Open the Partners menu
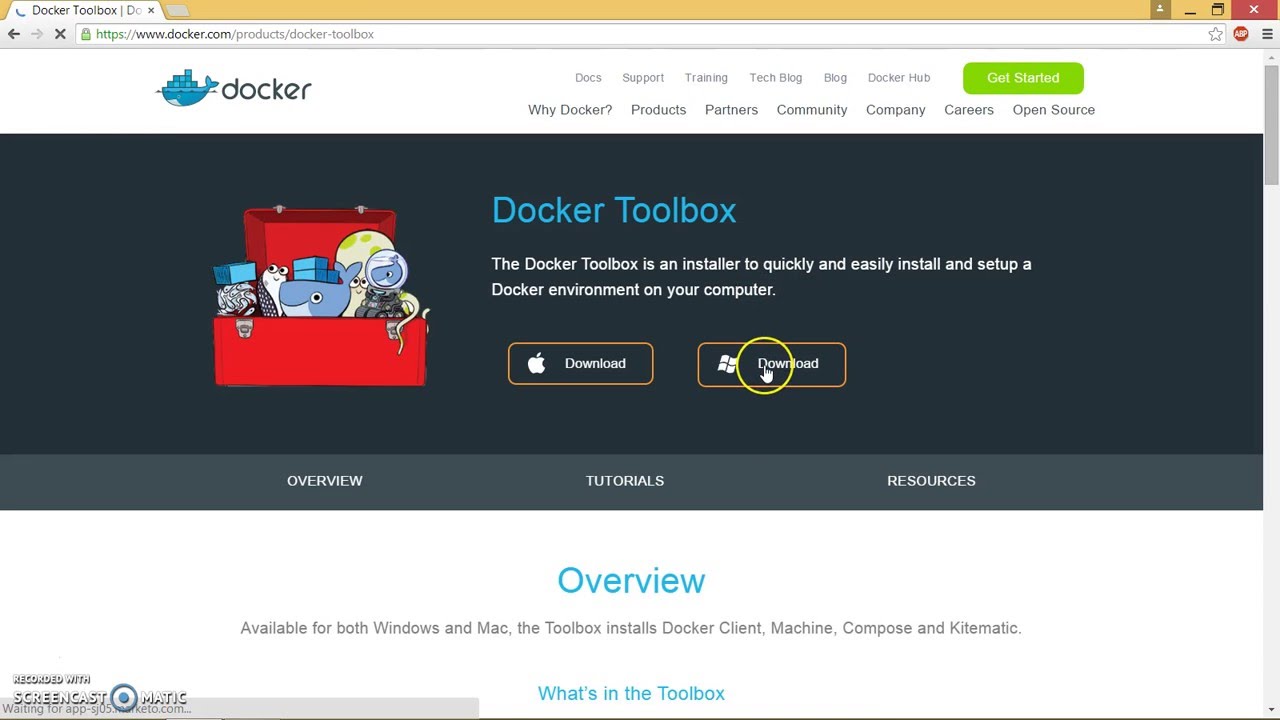The width and height of the screenshot is (1280, 720). click(731, 110)
